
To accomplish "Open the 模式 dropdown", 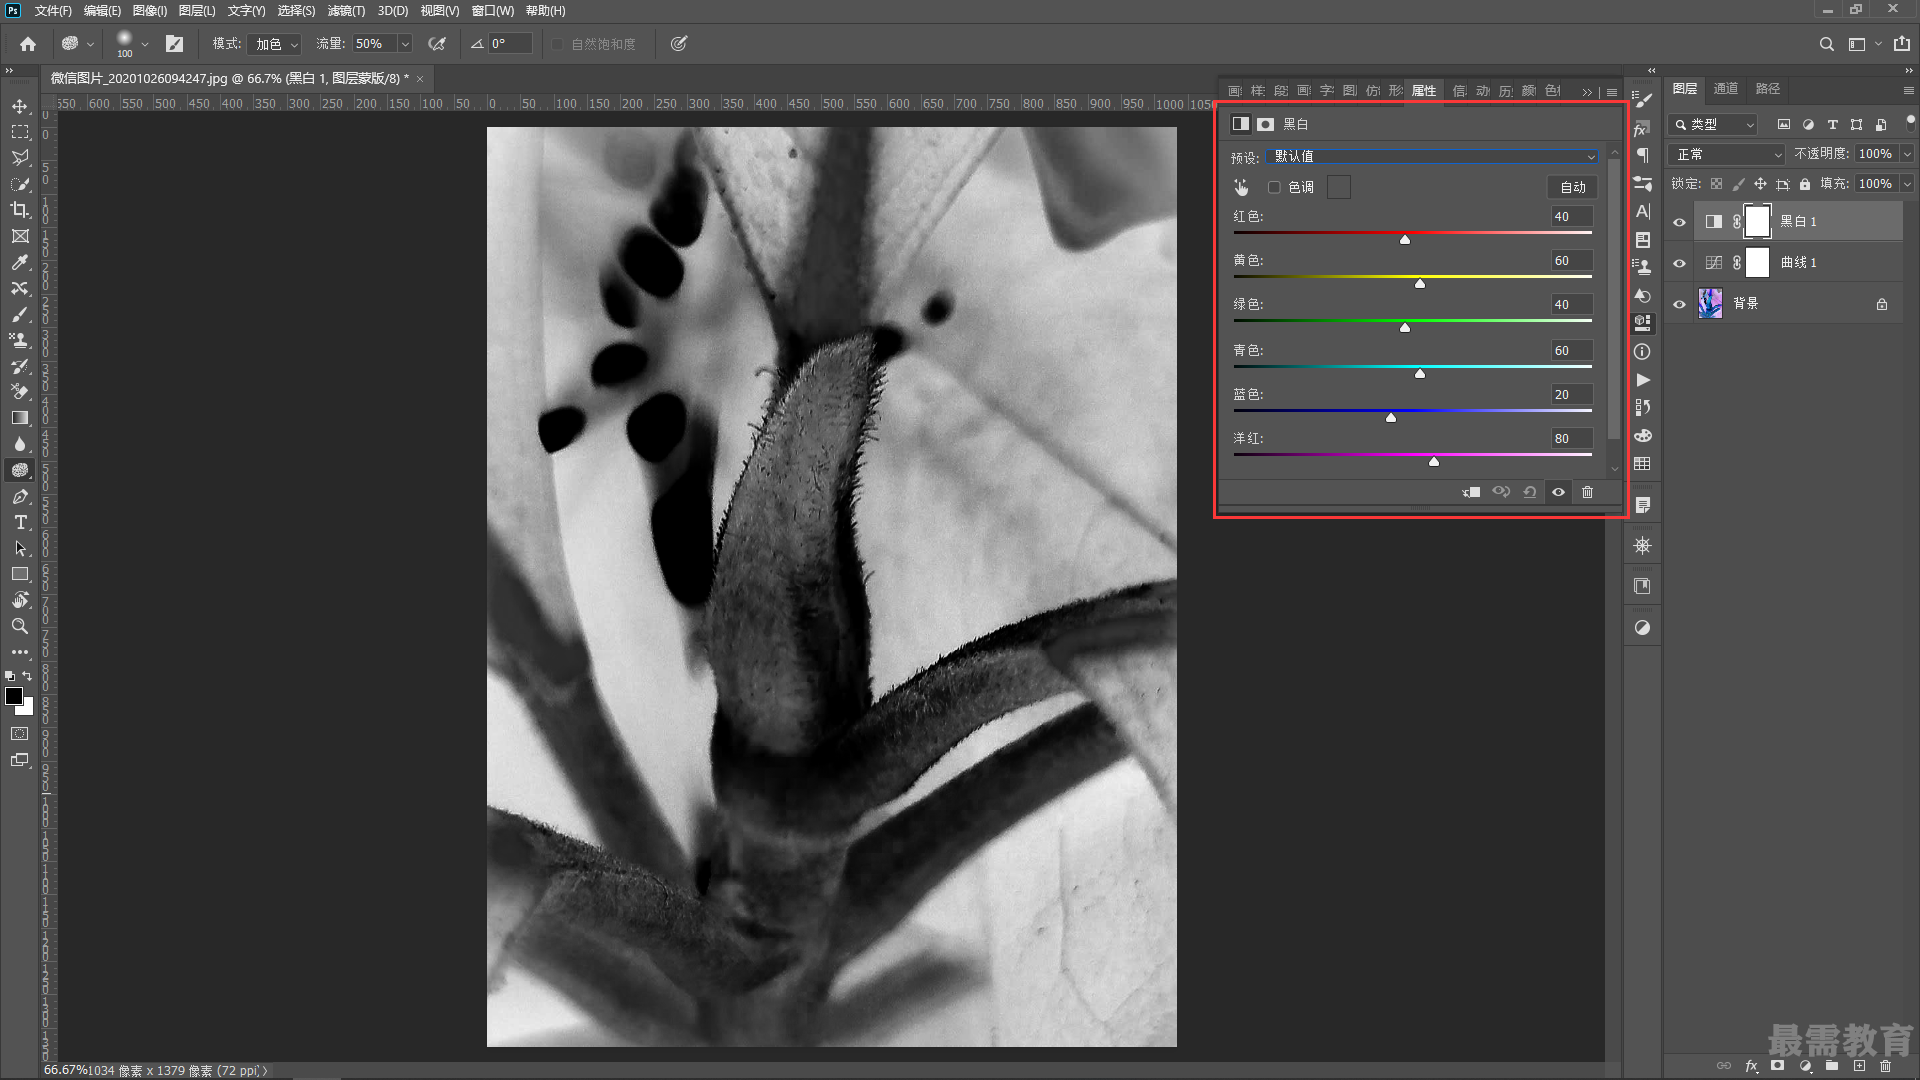I will (274, 44).
